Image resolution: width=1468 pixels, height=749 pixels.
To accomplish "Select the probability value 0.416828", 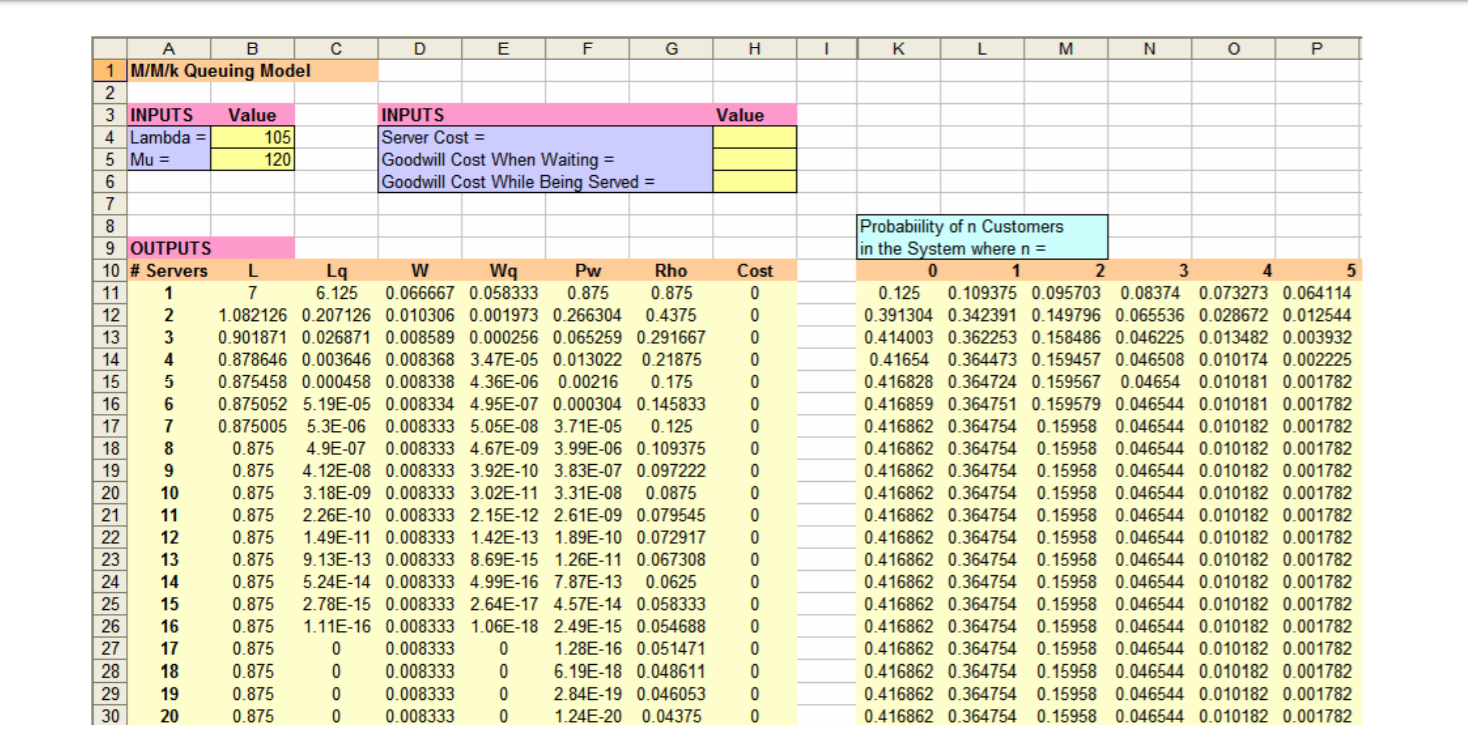I will pos(898,381).
